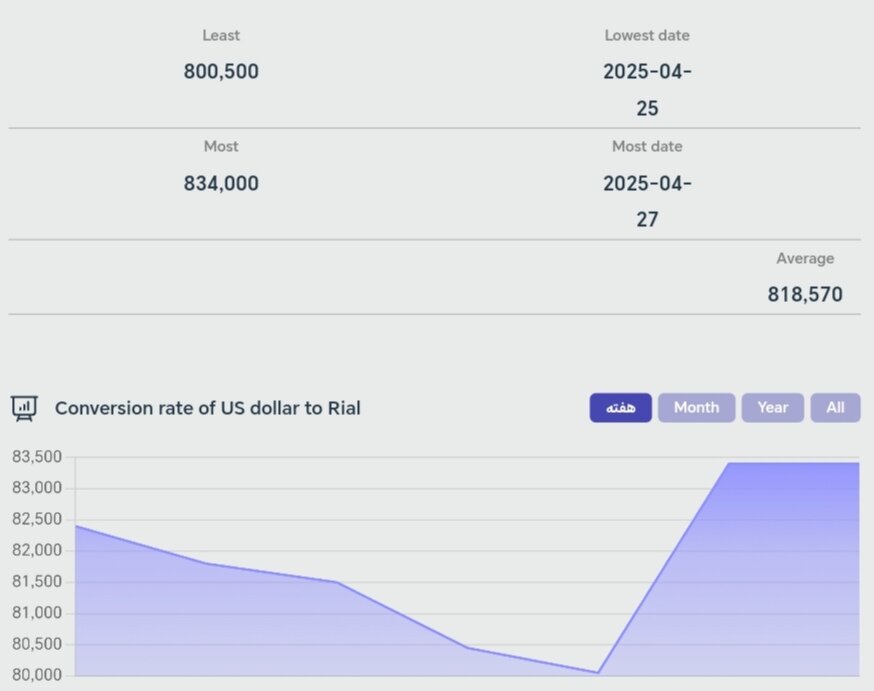874x691 pixels.
Task: Click the 83,500 y-axis label
Action: [37, 458]
